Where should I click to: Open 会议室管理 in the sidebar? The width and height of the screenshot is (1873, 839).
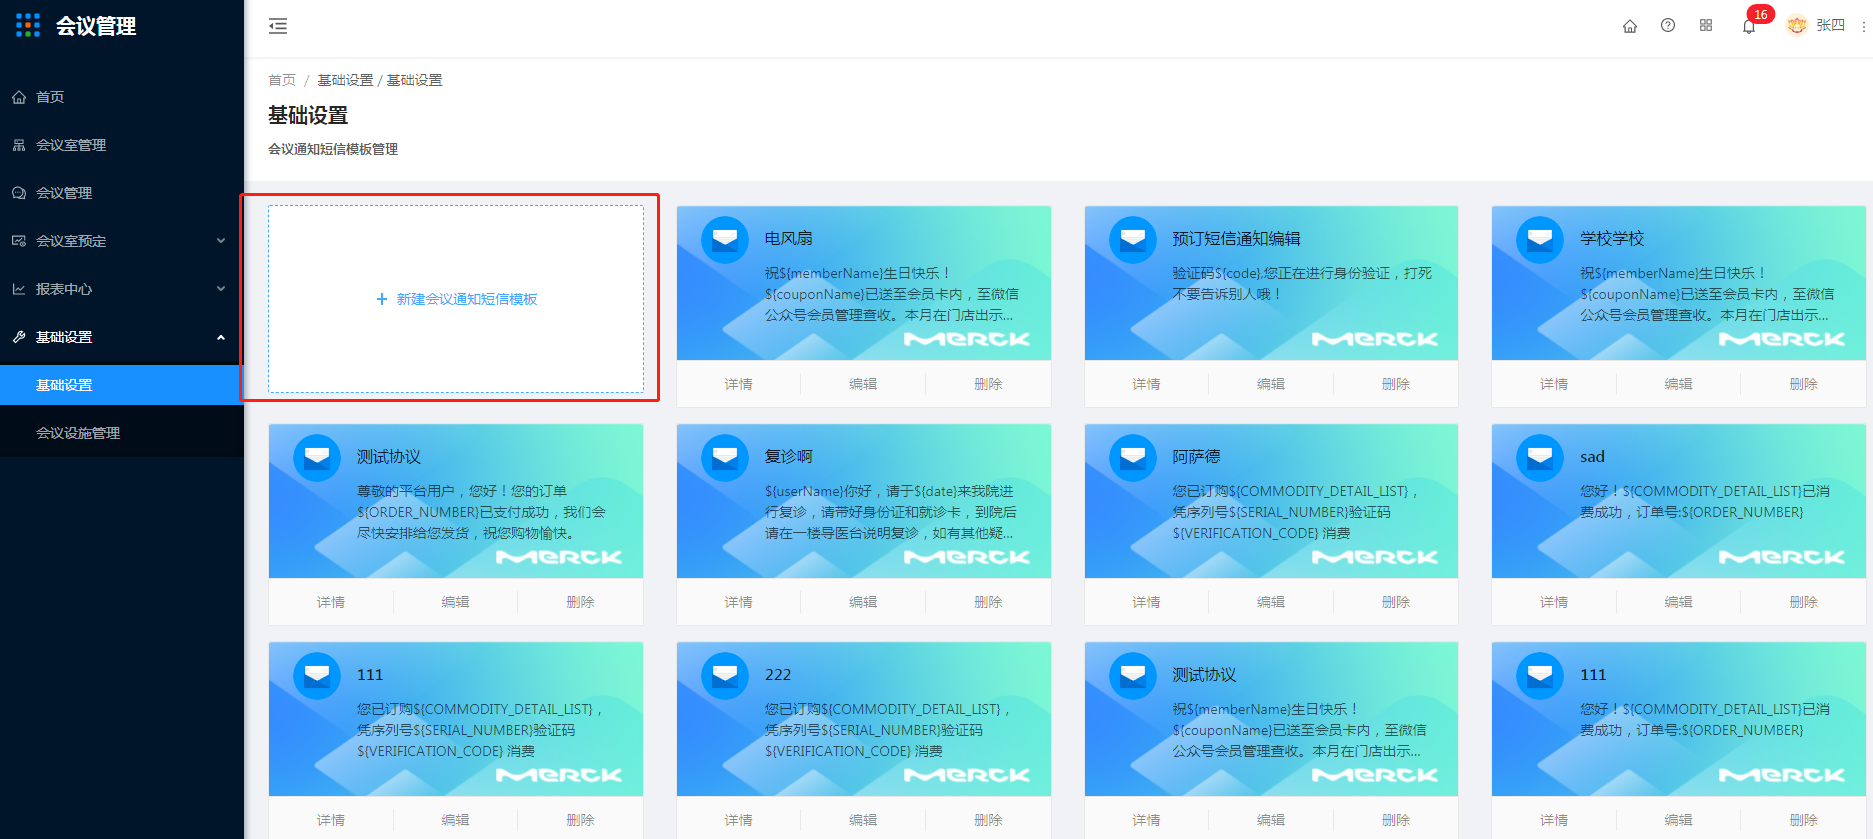(x=121, y=145)
